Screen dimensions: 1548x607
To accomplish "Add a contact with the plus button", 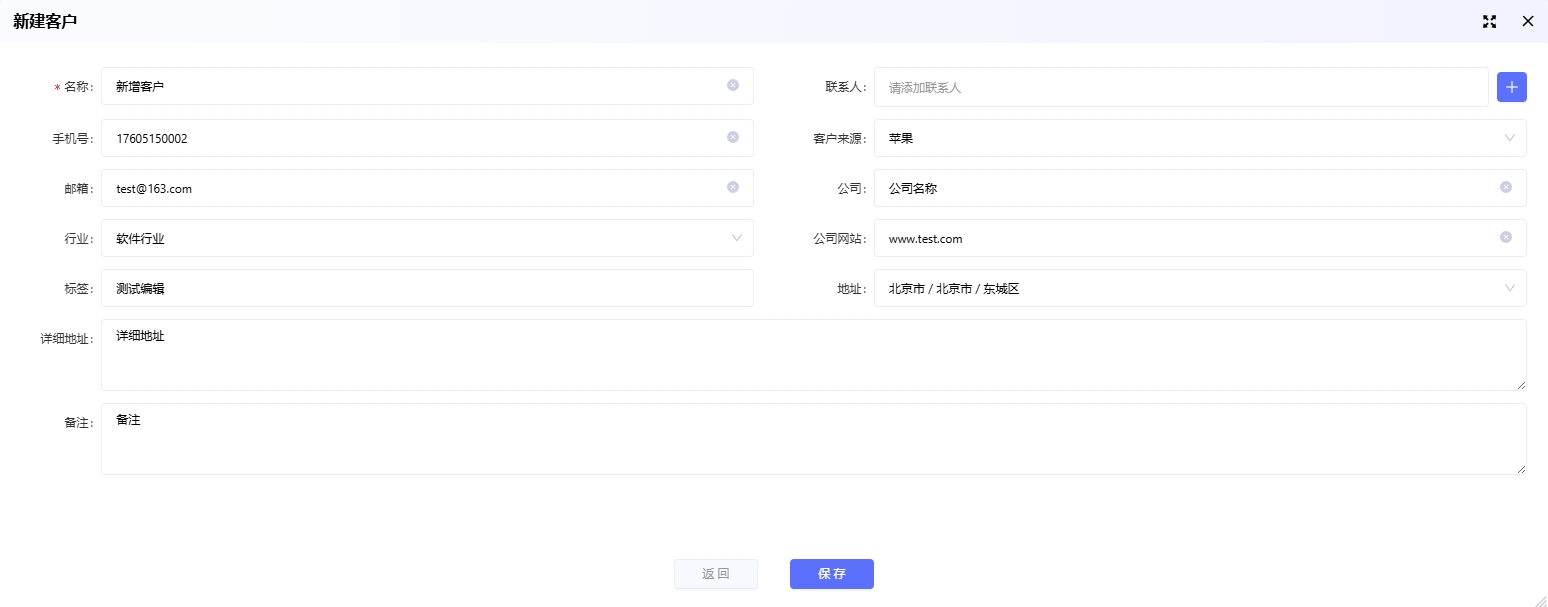I will point(1511,87).
